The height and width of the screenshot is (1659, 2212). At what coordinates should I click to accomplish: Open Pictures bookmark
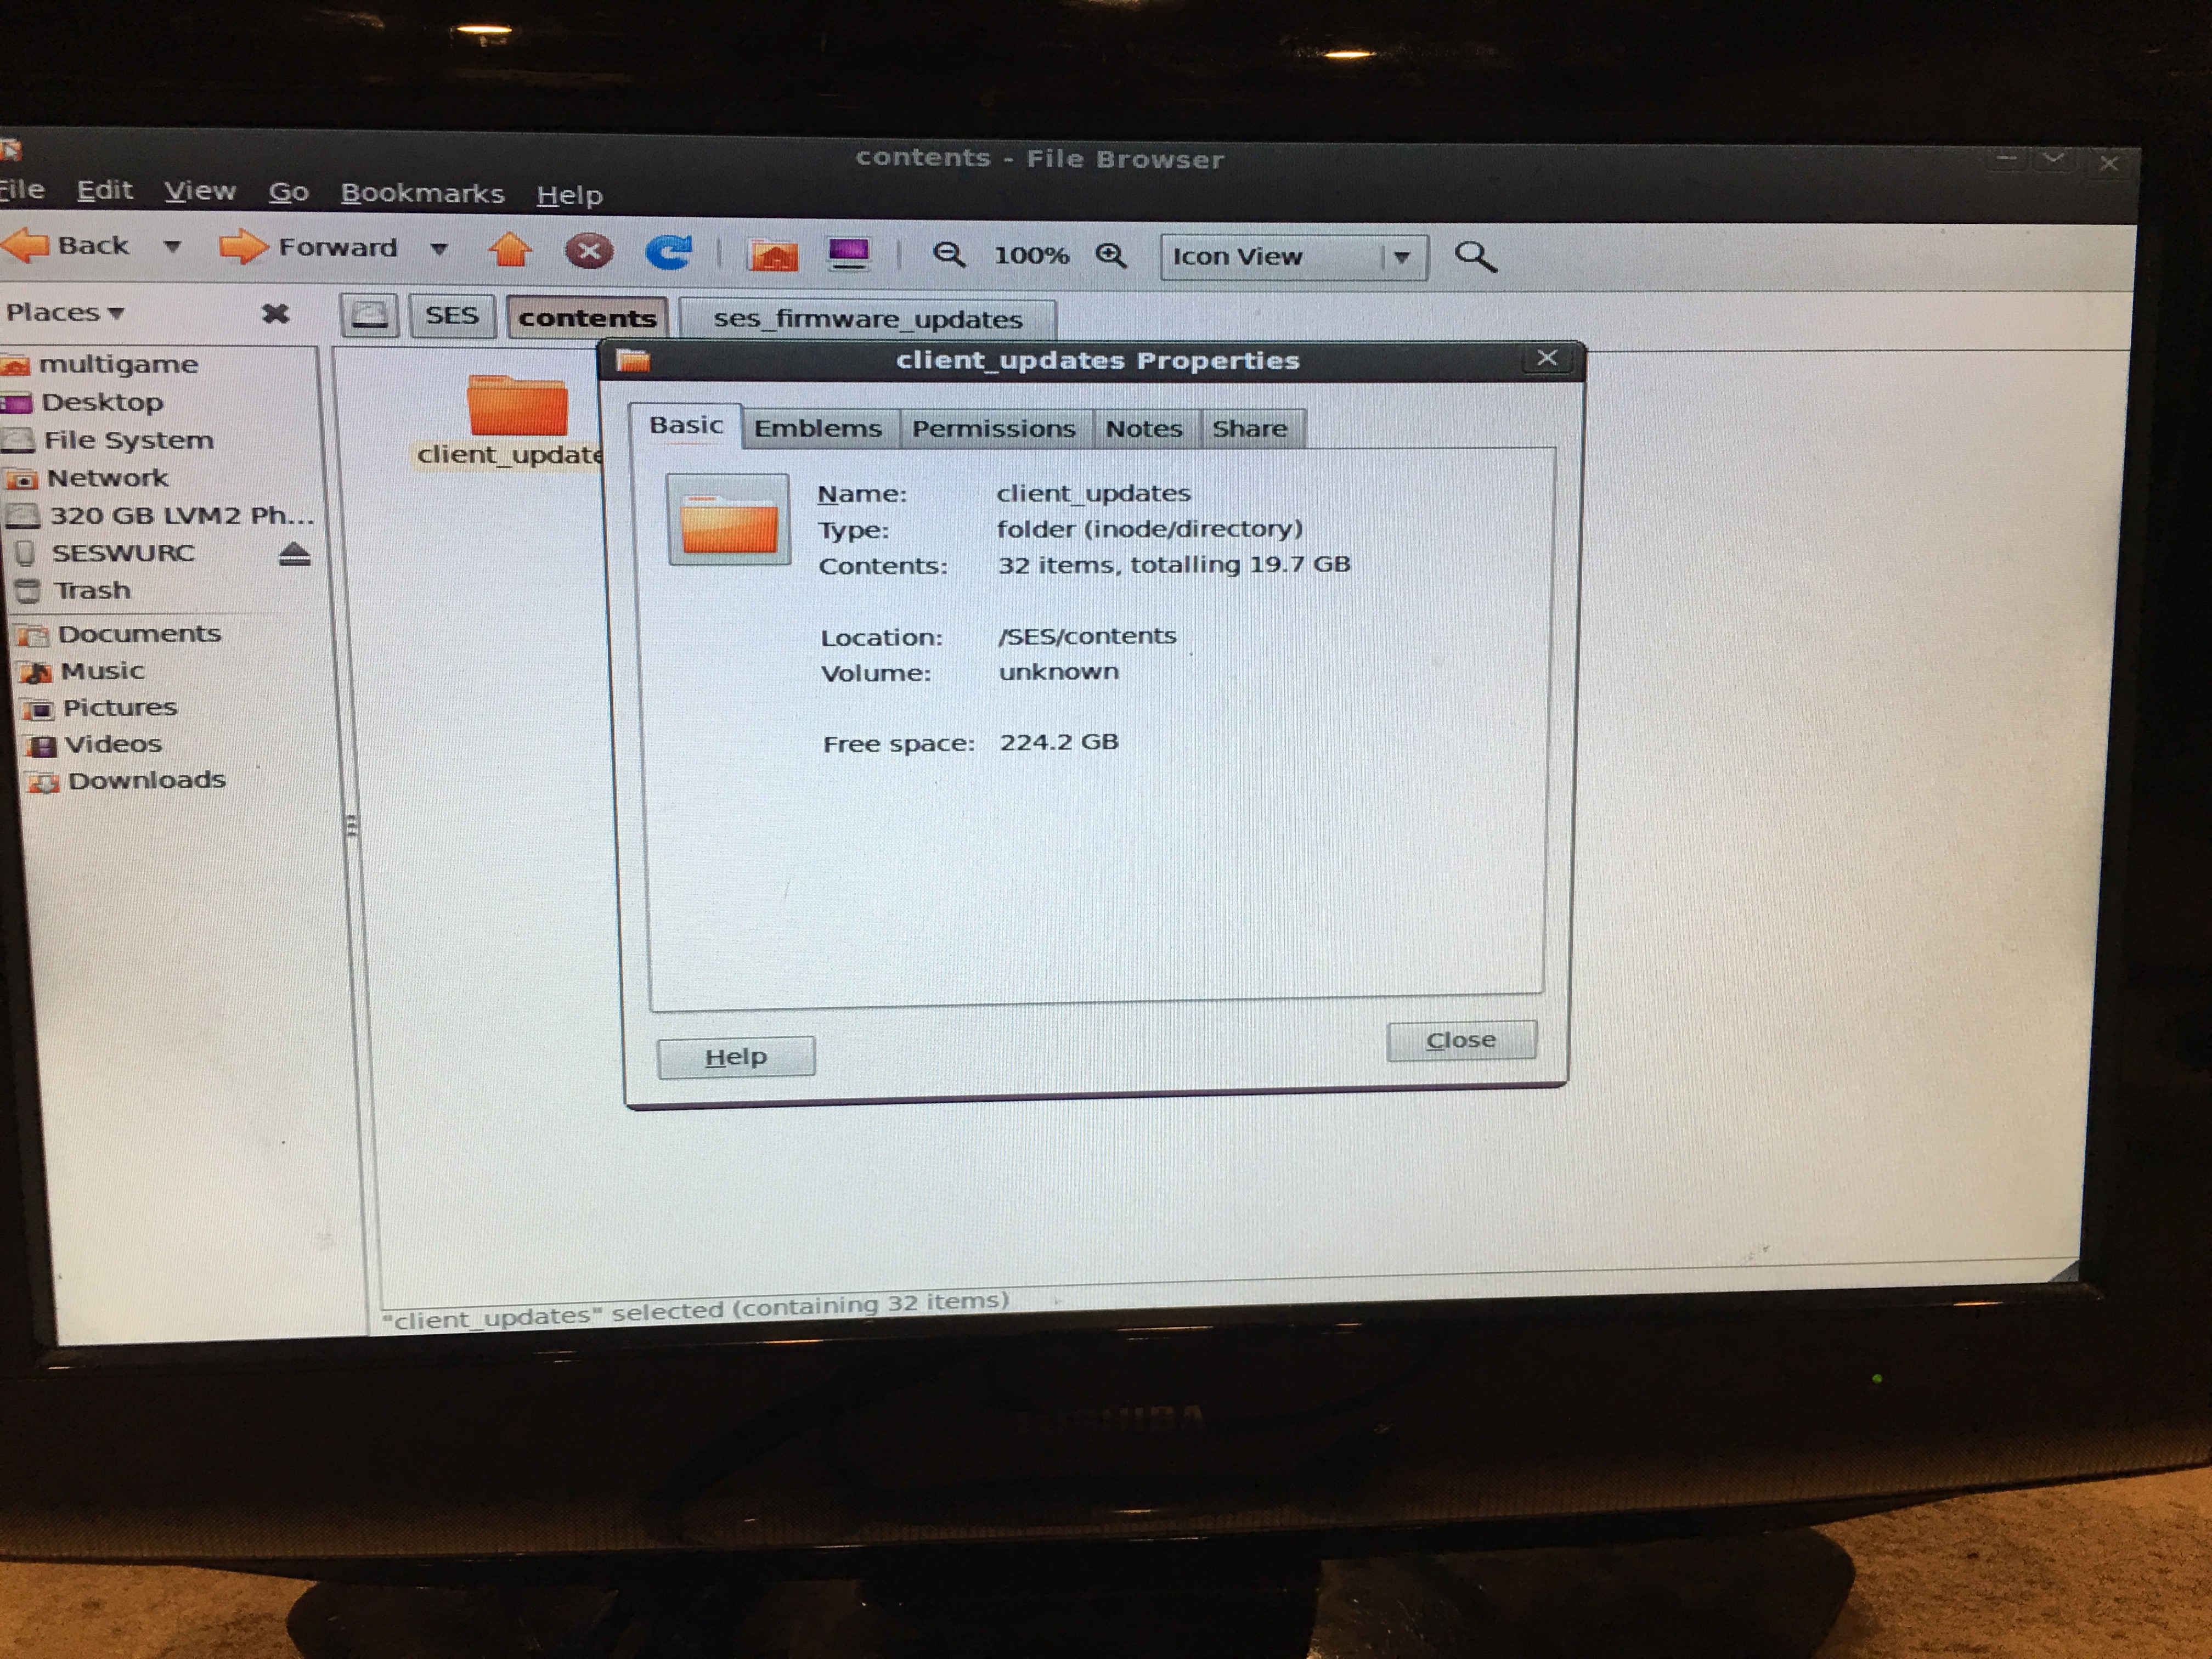click(100, 708)
